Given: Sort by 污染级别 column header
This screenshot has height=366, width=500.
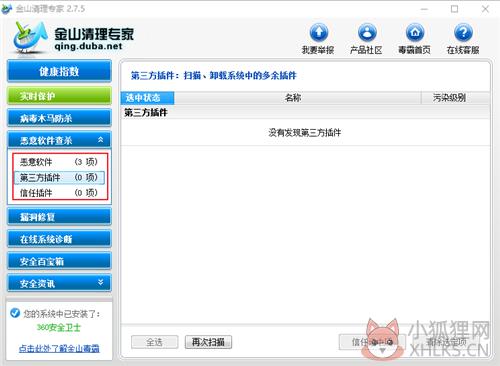Looking at the screenshot, I should pos(455,98).
